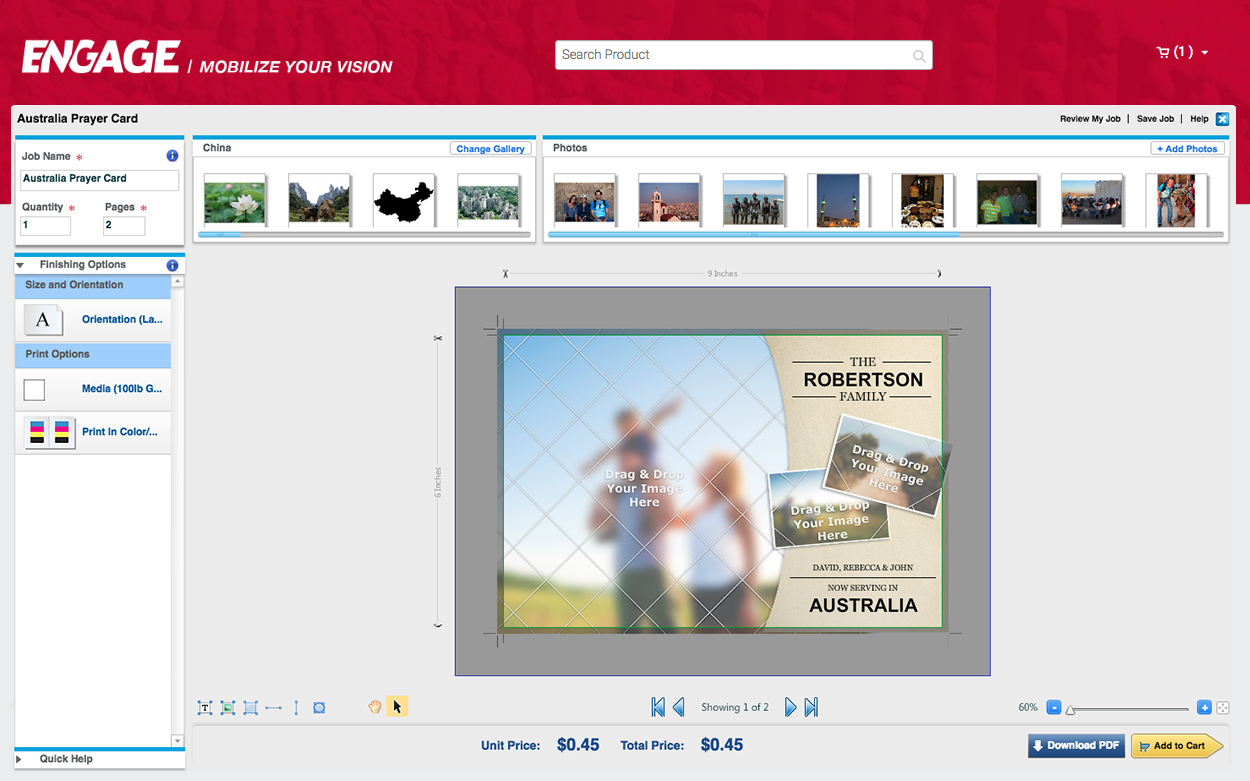The height and width of the screenshot is (781, 1250).
Task: Select the text box tool
Action: (x=205, y=707)
